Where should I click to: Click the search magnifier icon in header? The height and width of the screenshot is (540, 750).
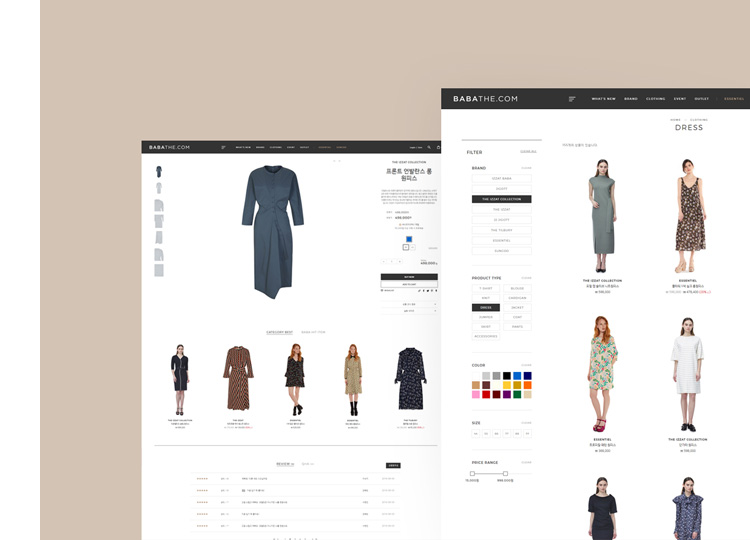(x=428, y=147)
